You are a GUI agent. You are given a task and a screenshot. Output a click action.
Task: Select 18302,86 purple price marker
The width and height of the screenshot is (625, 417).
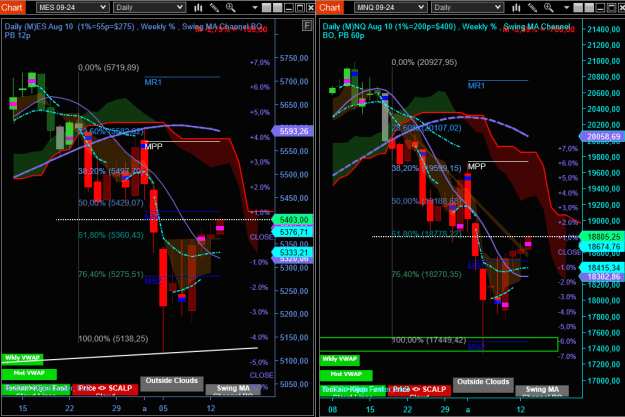point(602,277)
